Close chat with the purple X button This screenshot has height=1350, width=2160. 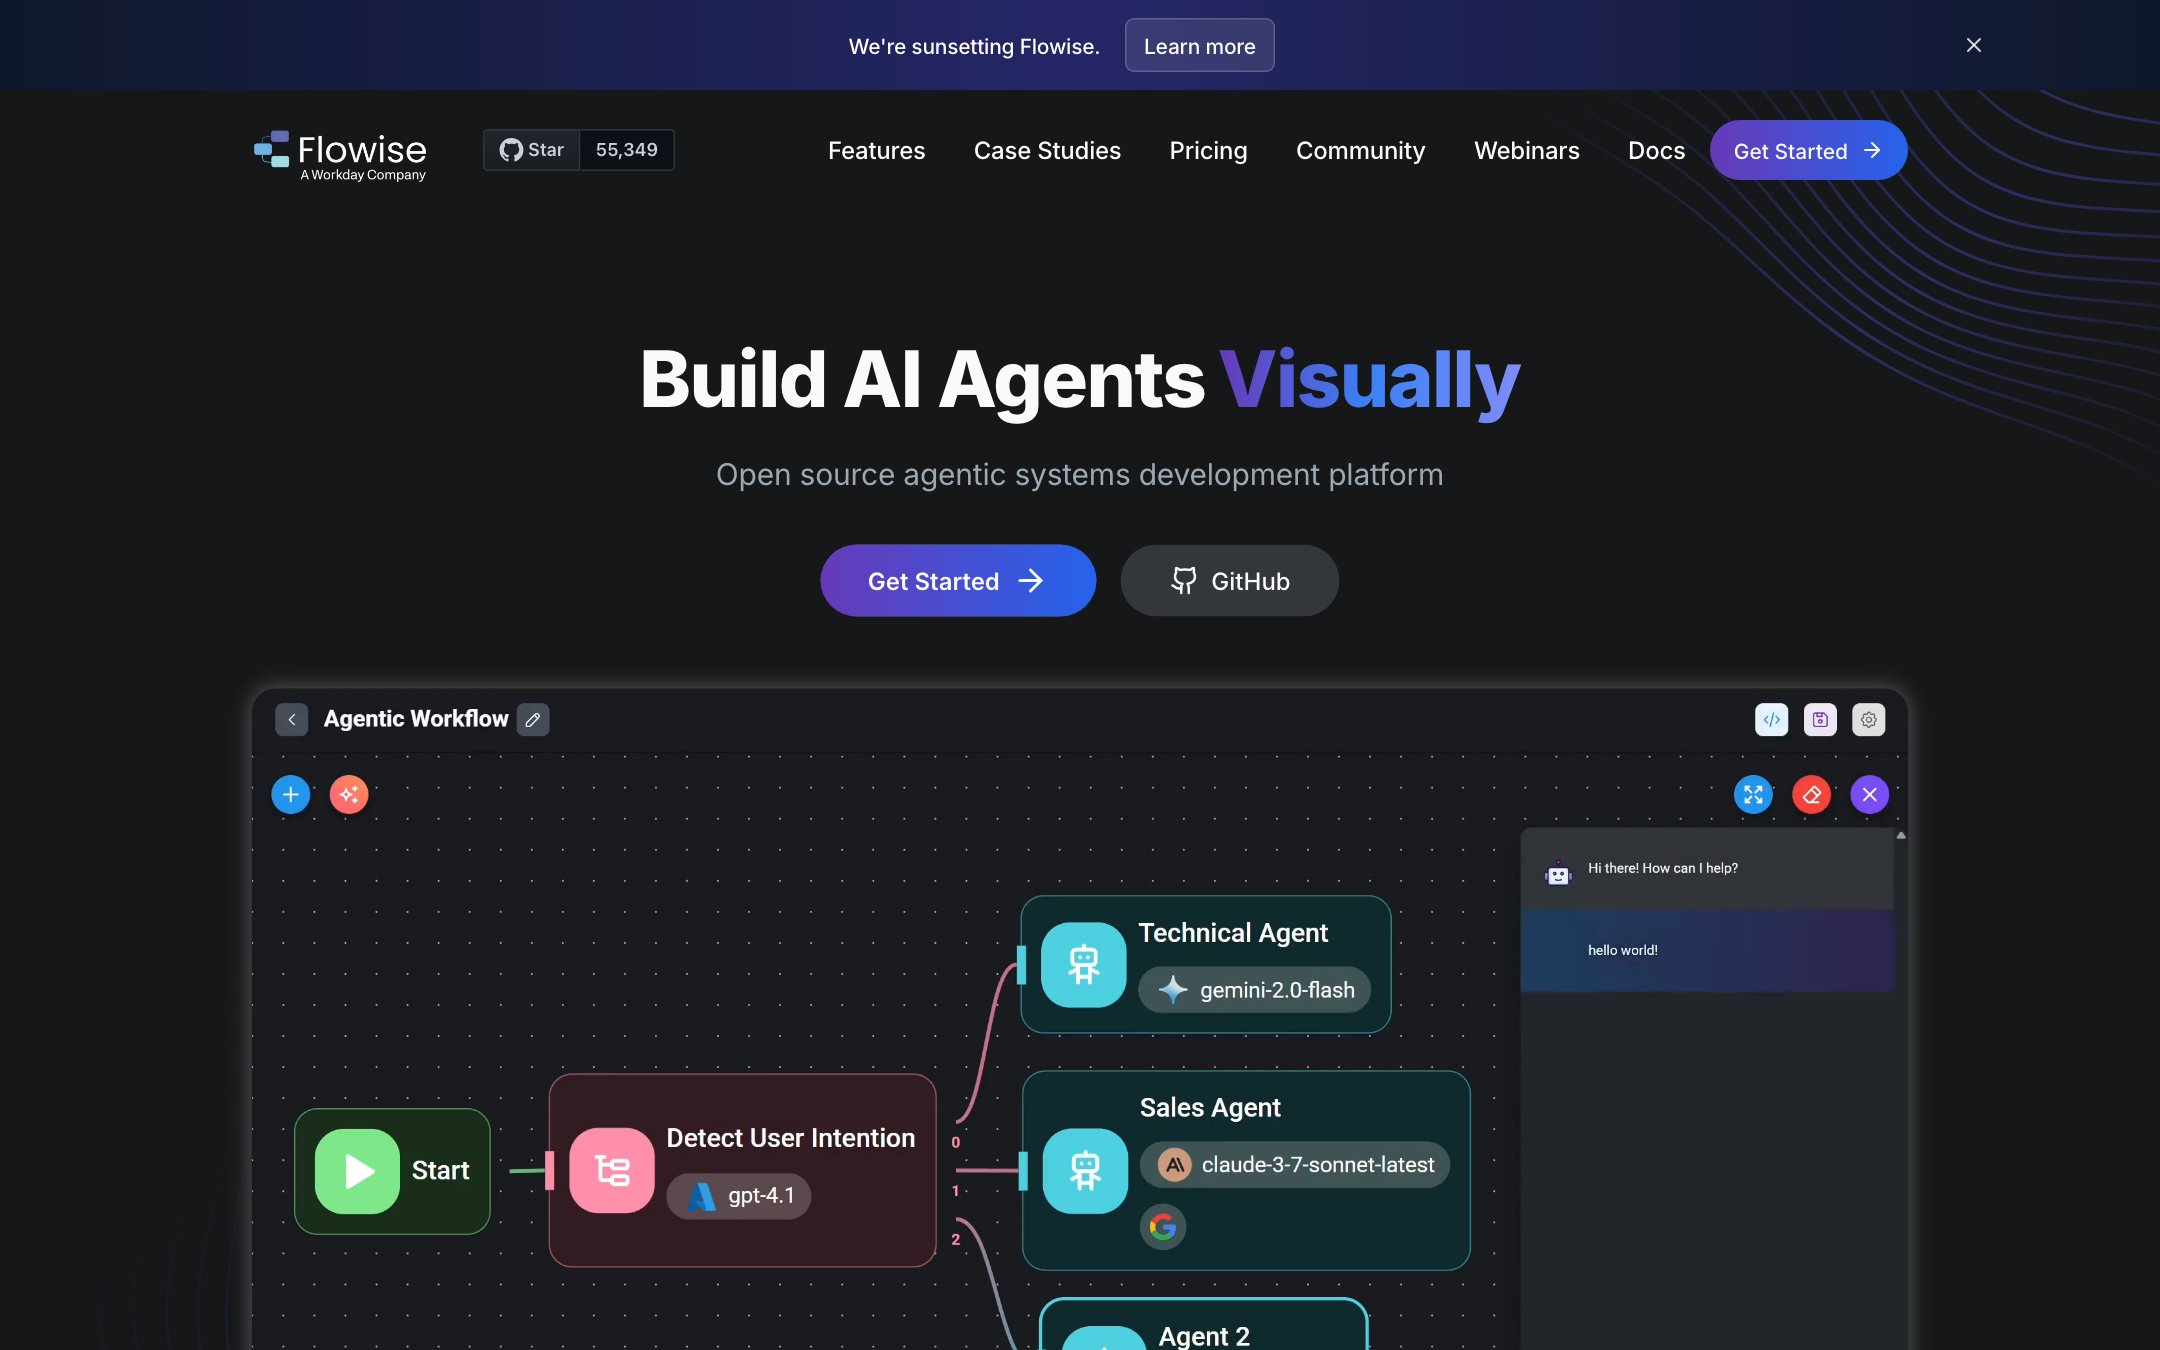(1869, 795)
